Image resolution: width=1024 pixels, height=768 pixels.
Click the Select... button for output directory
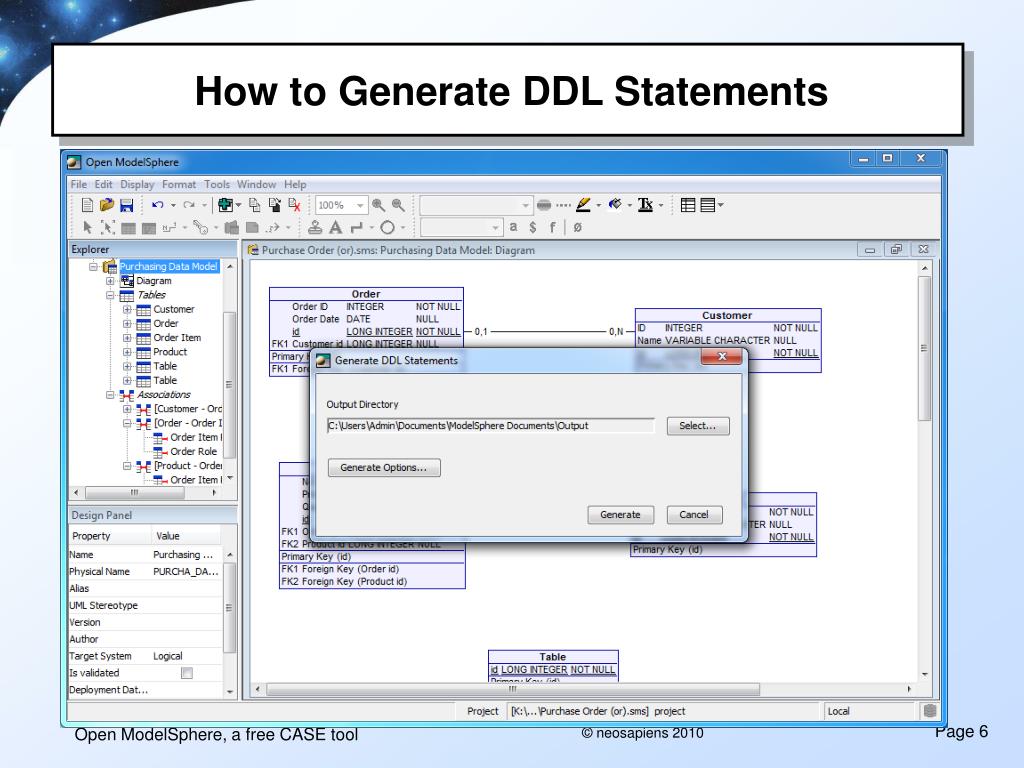click(697, 426)
